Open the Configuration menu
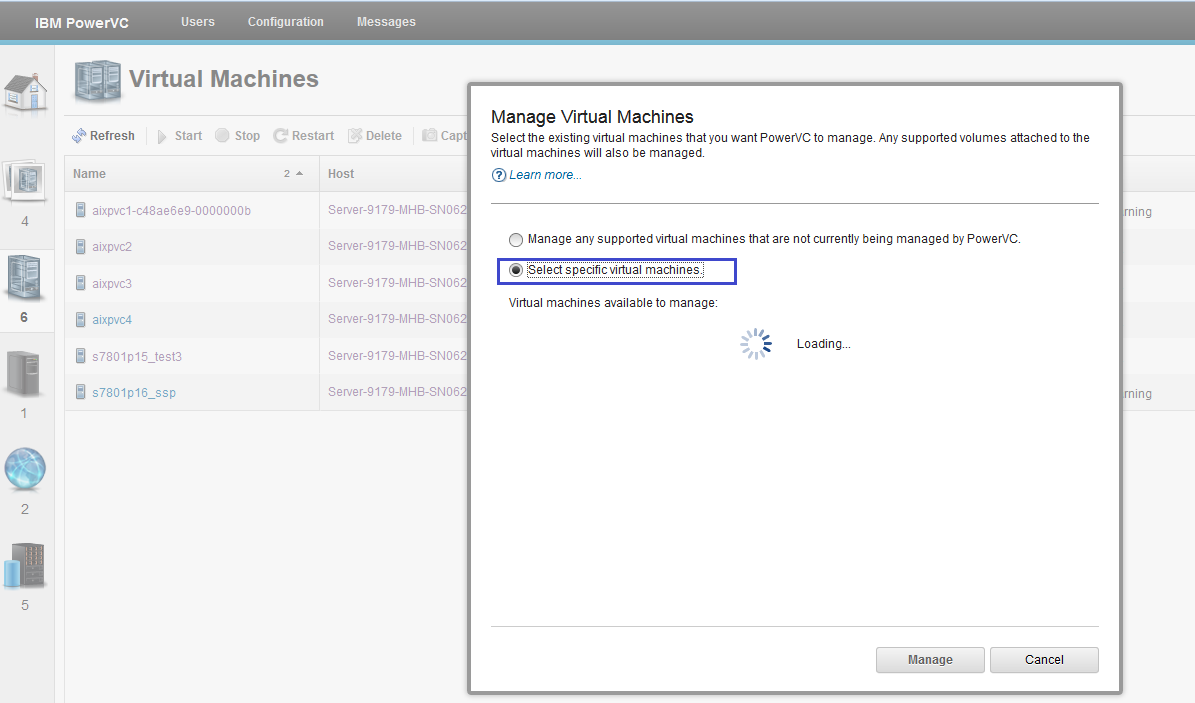Viewport: 1195px width, 703px height. (286, 22)
